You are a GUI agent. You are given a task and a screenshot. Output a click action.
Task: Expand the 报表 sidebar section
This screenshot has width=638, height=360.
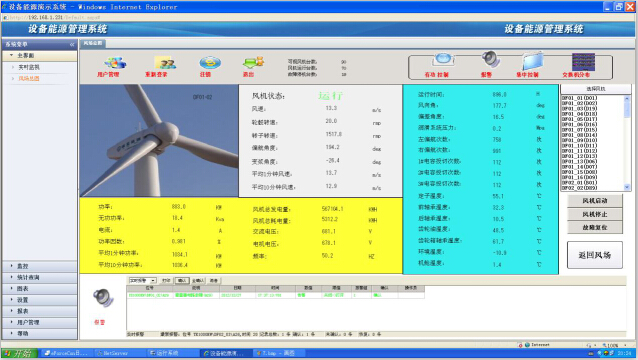[39, 311]
